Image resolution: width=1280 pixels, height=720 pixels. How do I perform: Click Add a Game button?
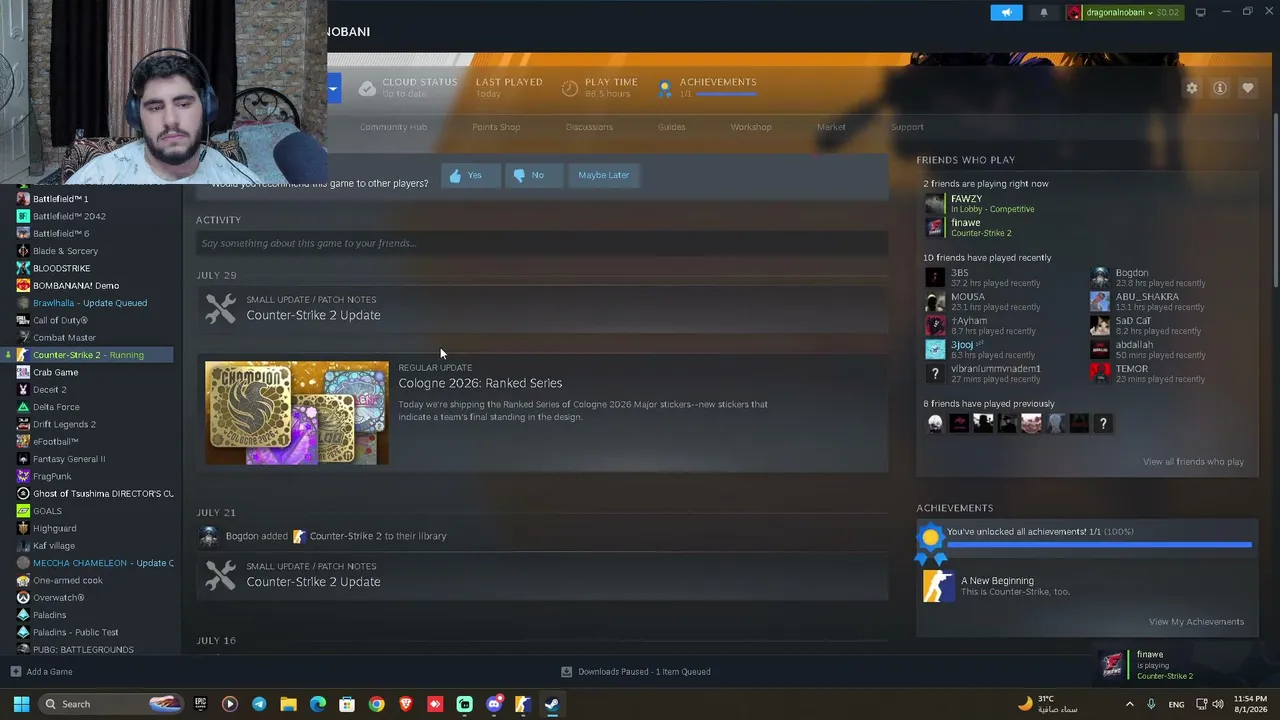click(41, 672)
